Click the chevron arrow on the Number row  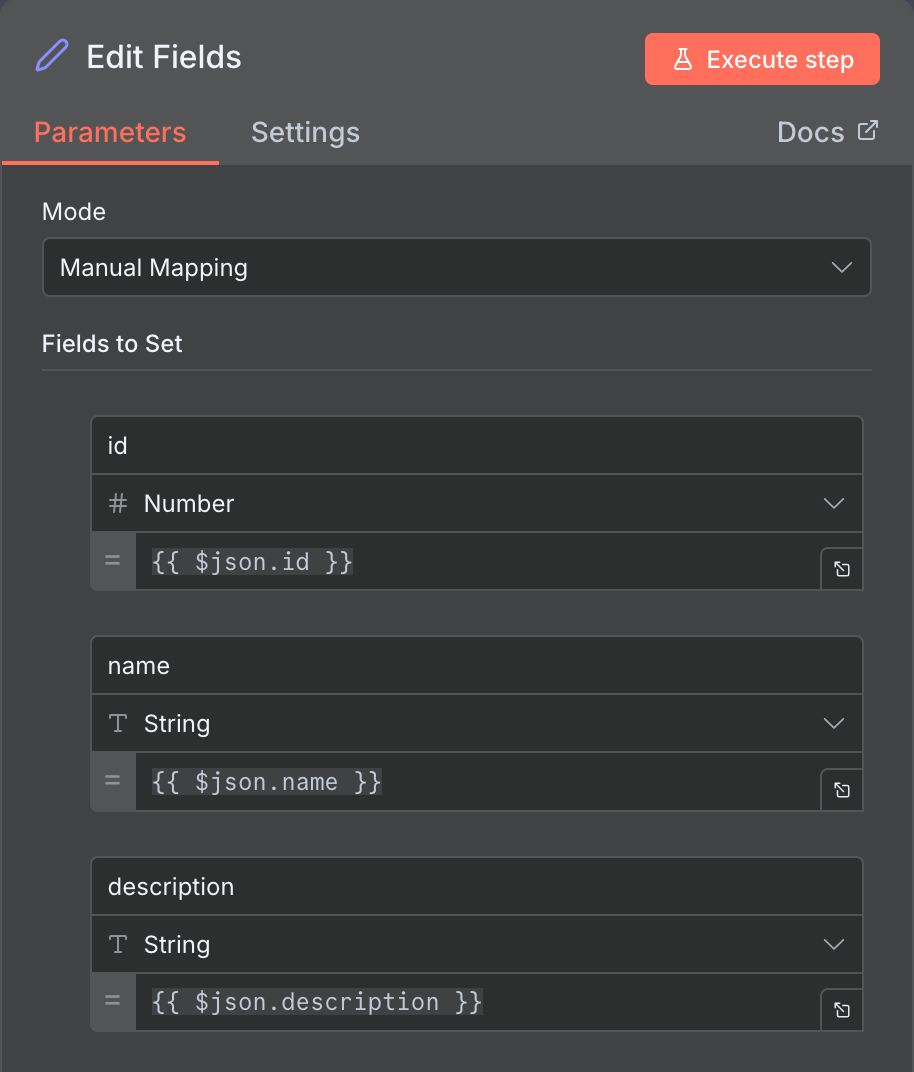pyautogui.click(x=833, y=504)
